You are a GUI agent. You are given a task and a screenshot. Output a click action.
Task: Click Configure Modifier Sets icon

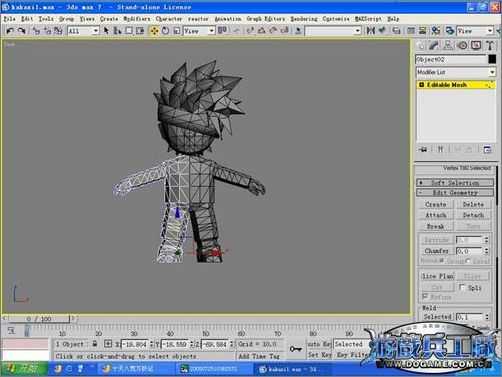click(487, 149)
